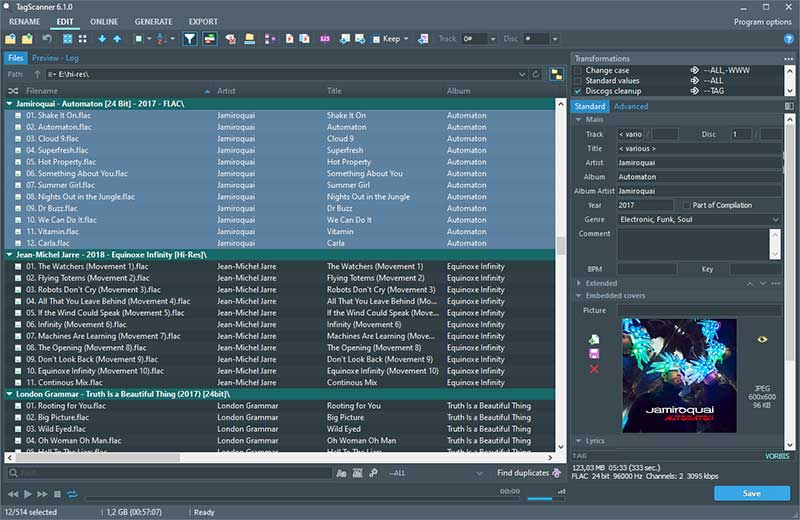Click the Artist input field
This screenshot has height=520, width=800.
(x=698, y=162)
